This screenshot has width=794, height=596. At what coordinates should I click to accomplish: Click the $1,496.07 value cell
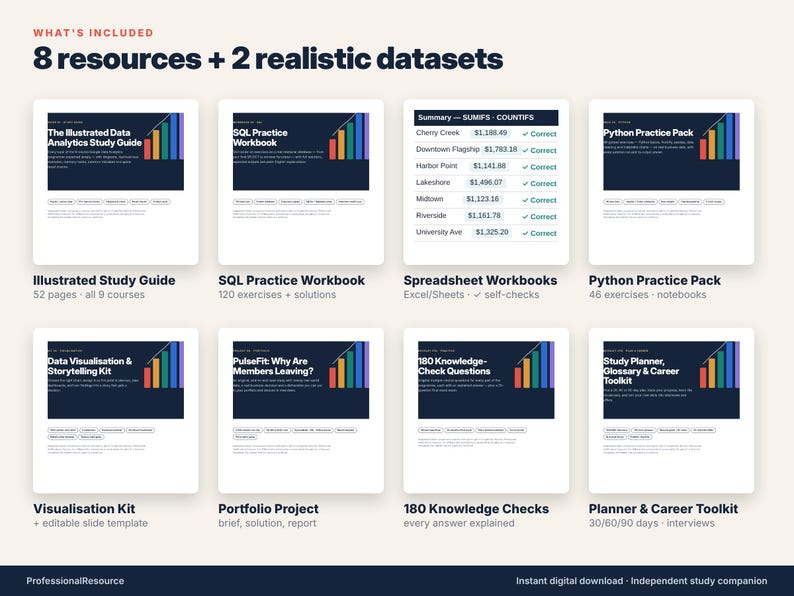tap(486, 182)
